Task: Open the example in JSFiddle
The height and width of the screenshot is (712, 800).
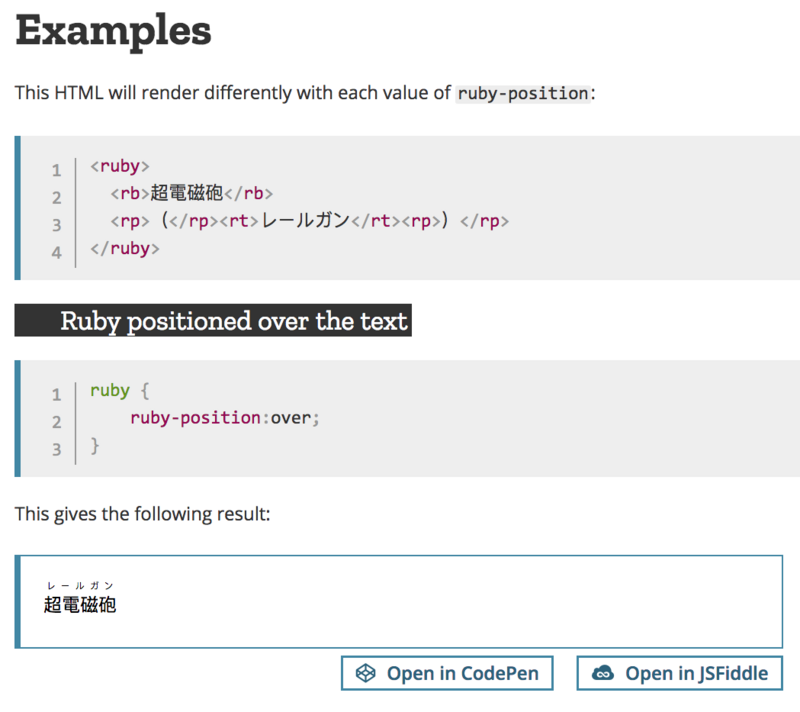Action: [680, 673]
